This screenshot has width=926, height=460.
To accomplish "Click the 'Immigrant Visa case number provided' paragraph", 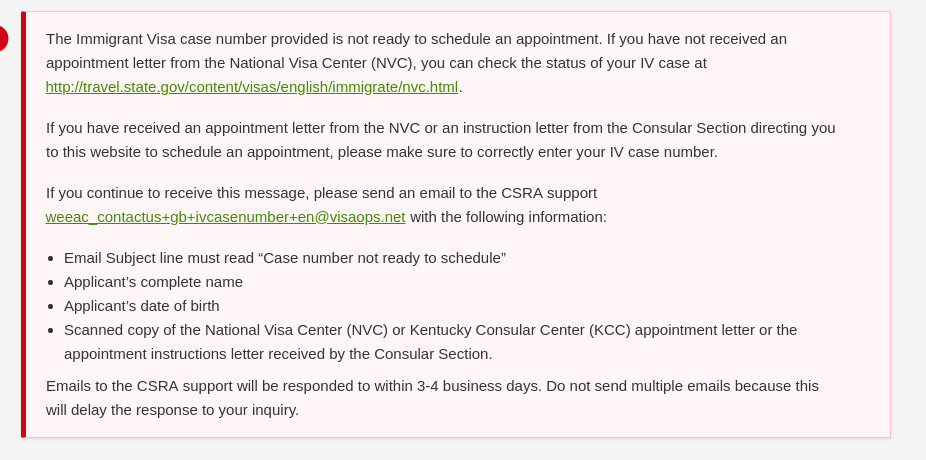I will coord(416,63).
